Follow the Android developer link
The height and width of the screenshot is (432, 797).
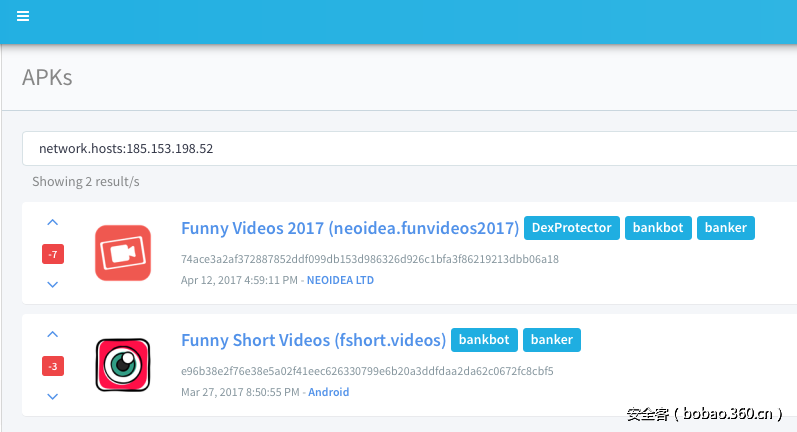328,393
